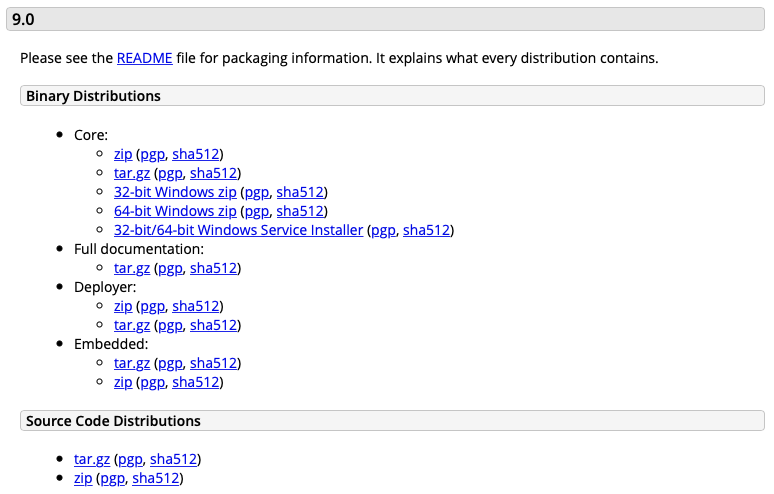Download the Core tar.gz distribution
Screen dimensions: 774x494
point(132,173)
